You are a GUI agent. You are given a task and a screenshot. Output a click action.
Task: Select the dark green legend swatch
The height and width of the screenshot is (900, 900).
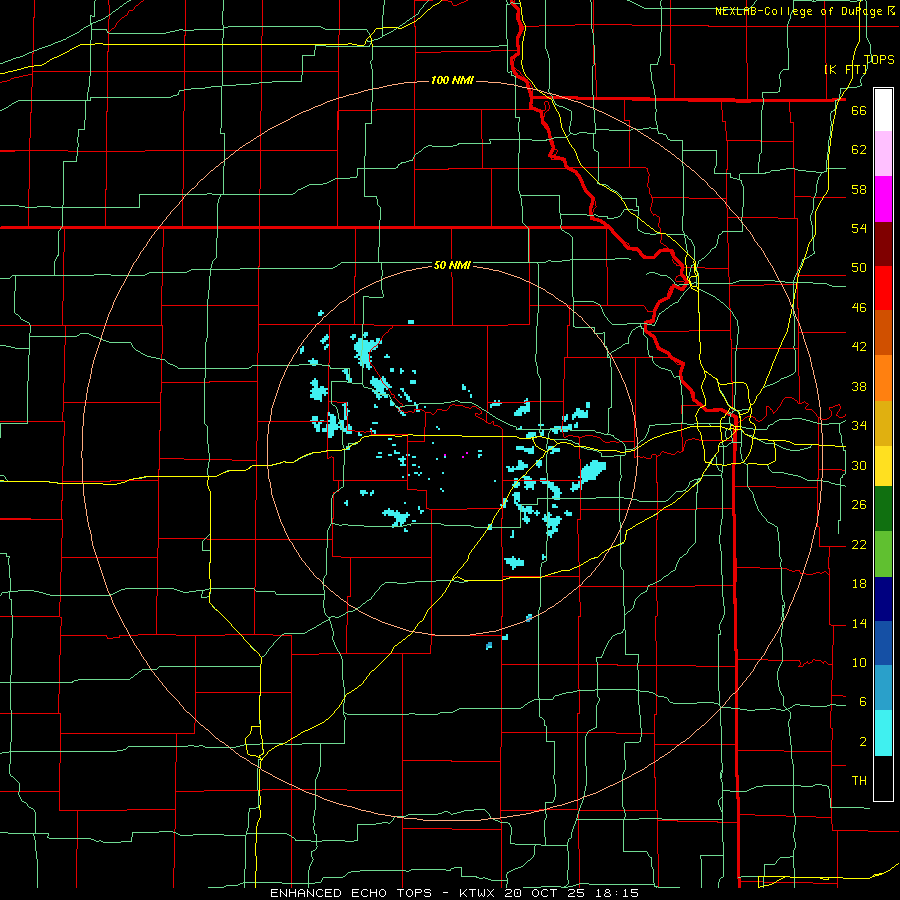883,509
